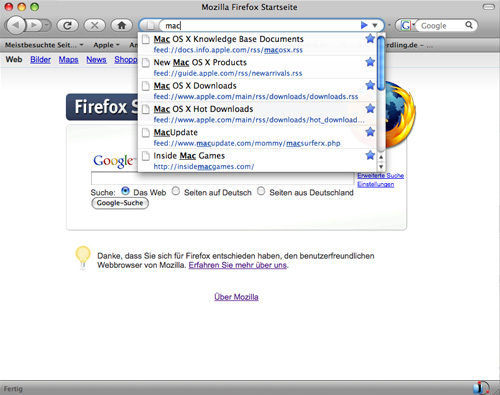Click the toolbar toggle pill in the title bar

(489, 7)
